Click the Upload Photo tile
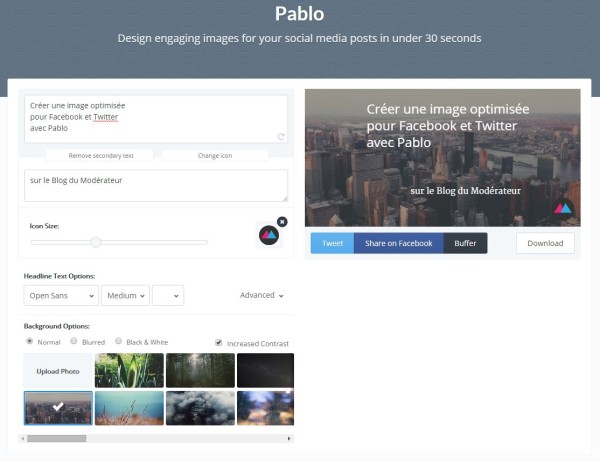600x462 pixels. click(x=58, y=371)
